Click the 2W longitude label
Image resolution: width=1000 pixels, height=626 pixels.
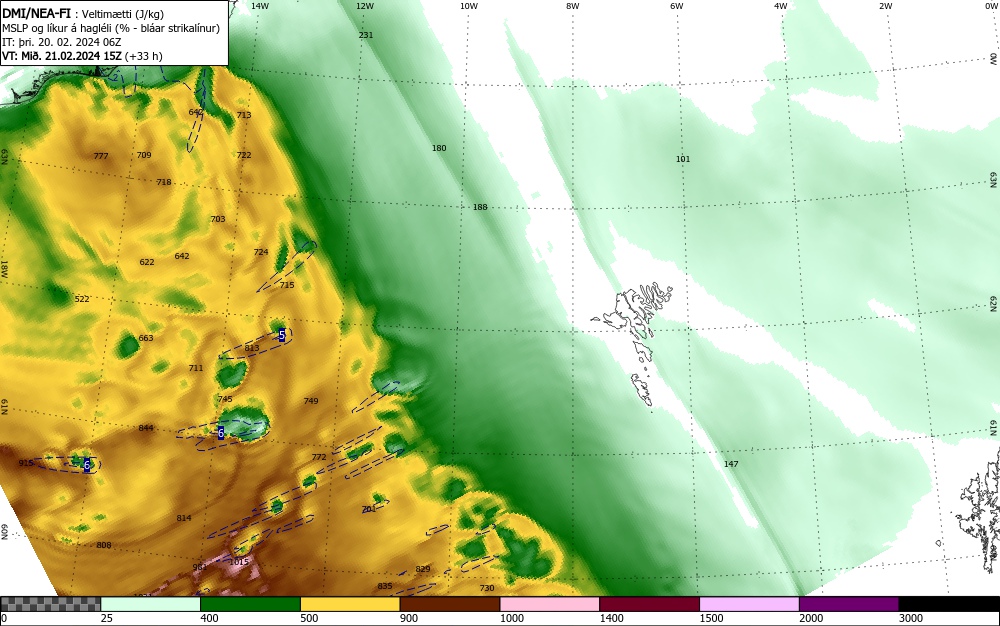[x=886, y=6]
